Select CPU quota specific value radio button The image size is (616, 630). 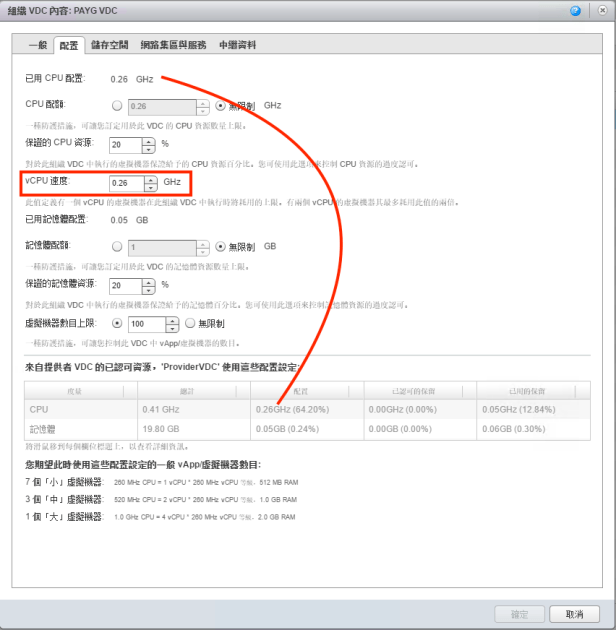click(x=118, y=105)
